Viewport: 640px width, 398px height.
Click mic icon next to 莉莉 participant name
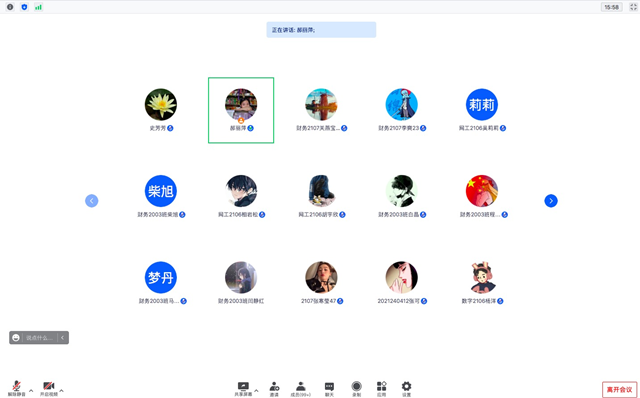coord(503,128)
